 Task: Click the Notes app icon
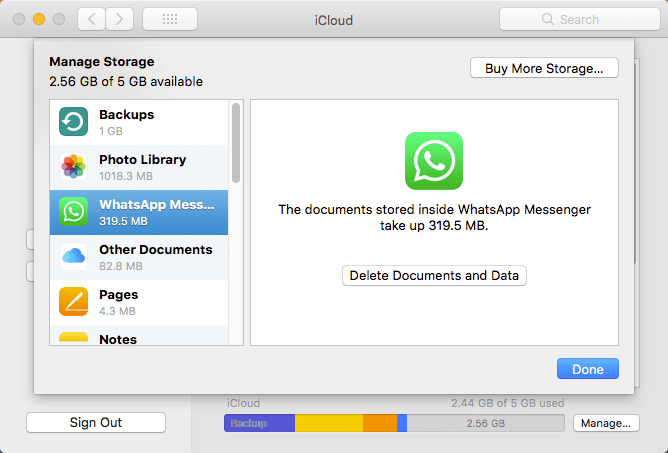73,338
